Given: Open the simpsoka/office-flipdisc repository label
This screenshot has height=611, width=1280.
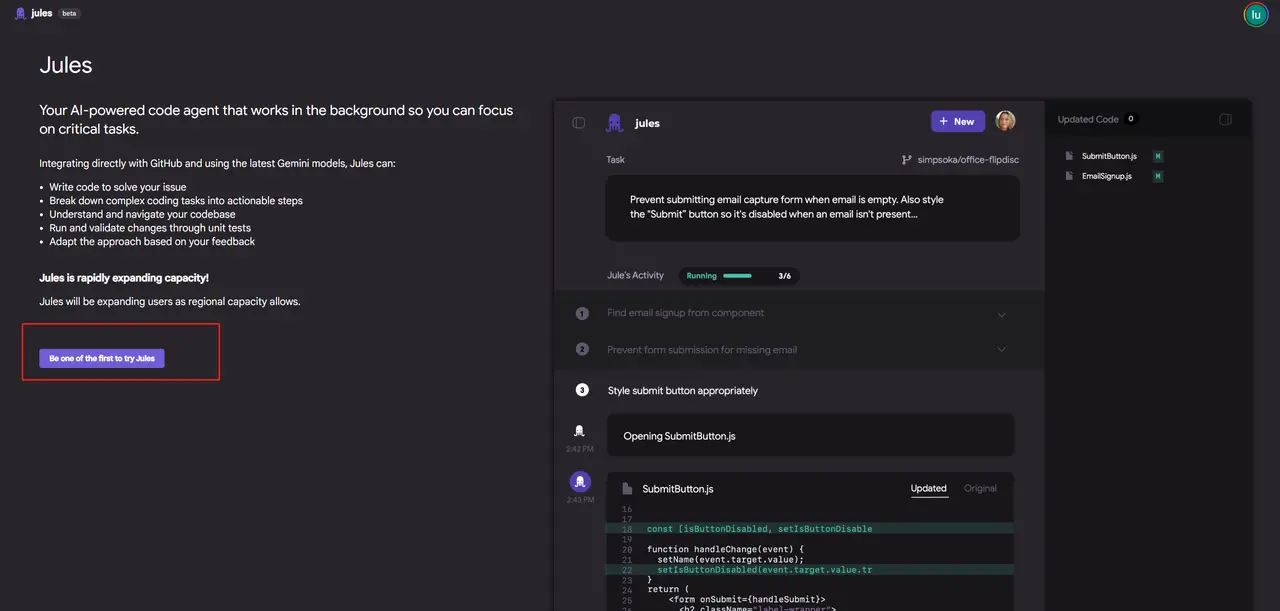Looking at the screenshot, I should tap(968, 160).
